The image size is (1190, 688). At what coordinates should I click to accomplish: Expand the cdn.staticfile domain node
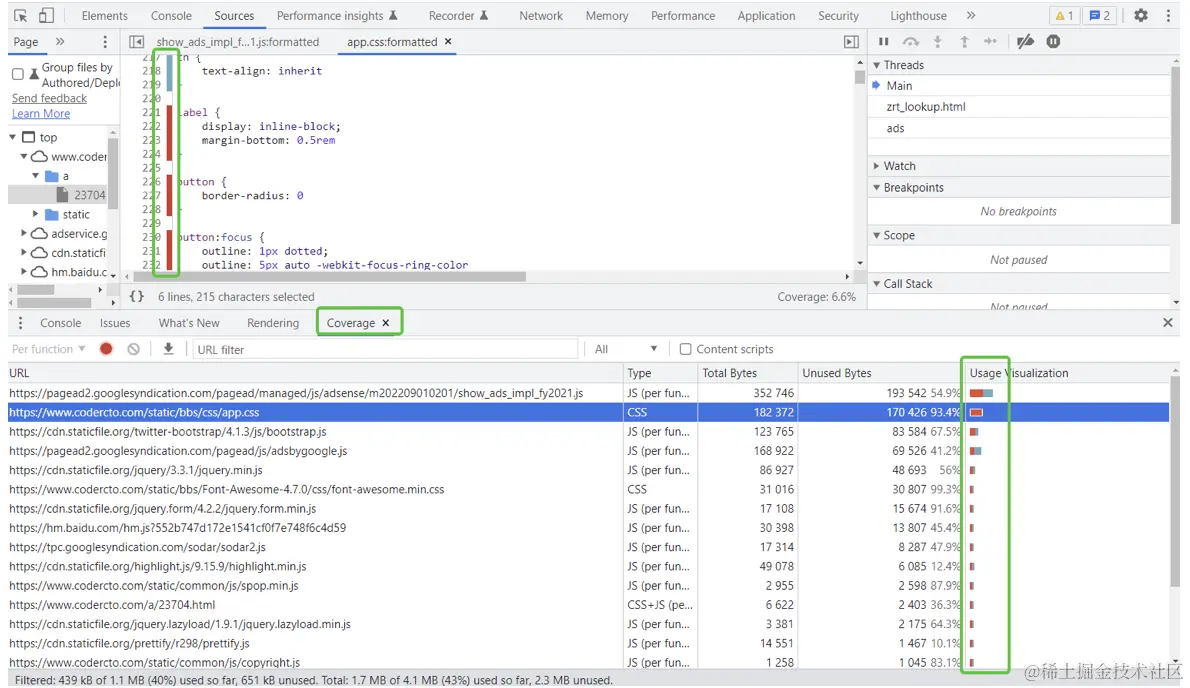click(24, 253)
